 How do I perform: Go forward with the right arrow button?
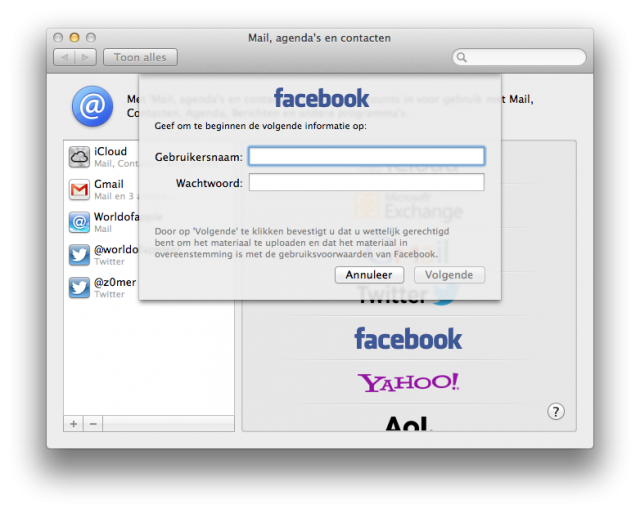point(85,57)
